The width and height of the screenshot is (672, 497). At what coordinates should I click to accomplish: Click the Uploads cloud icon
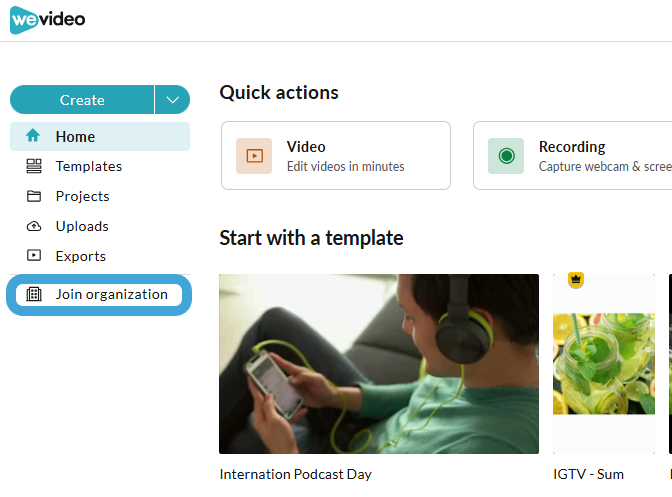34,226
